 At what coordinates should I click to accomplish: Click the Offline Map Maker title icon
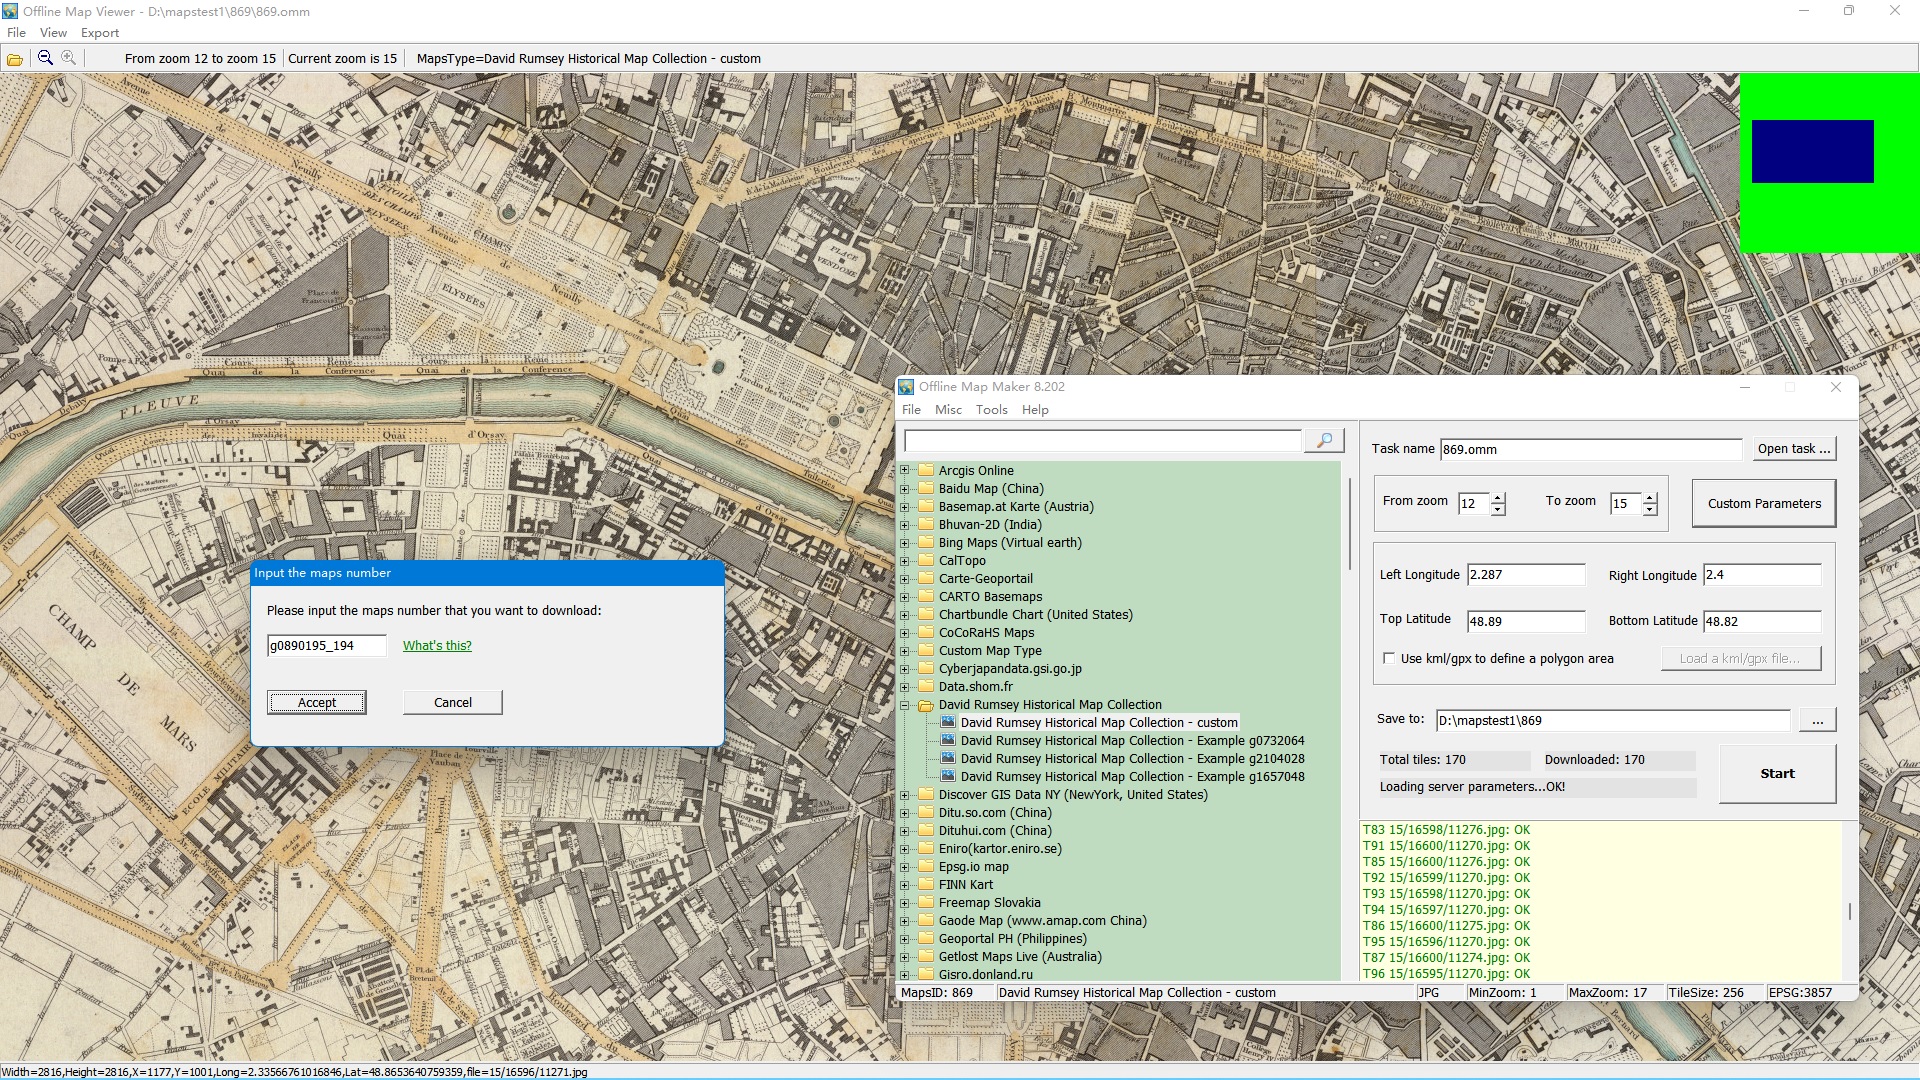906,387
